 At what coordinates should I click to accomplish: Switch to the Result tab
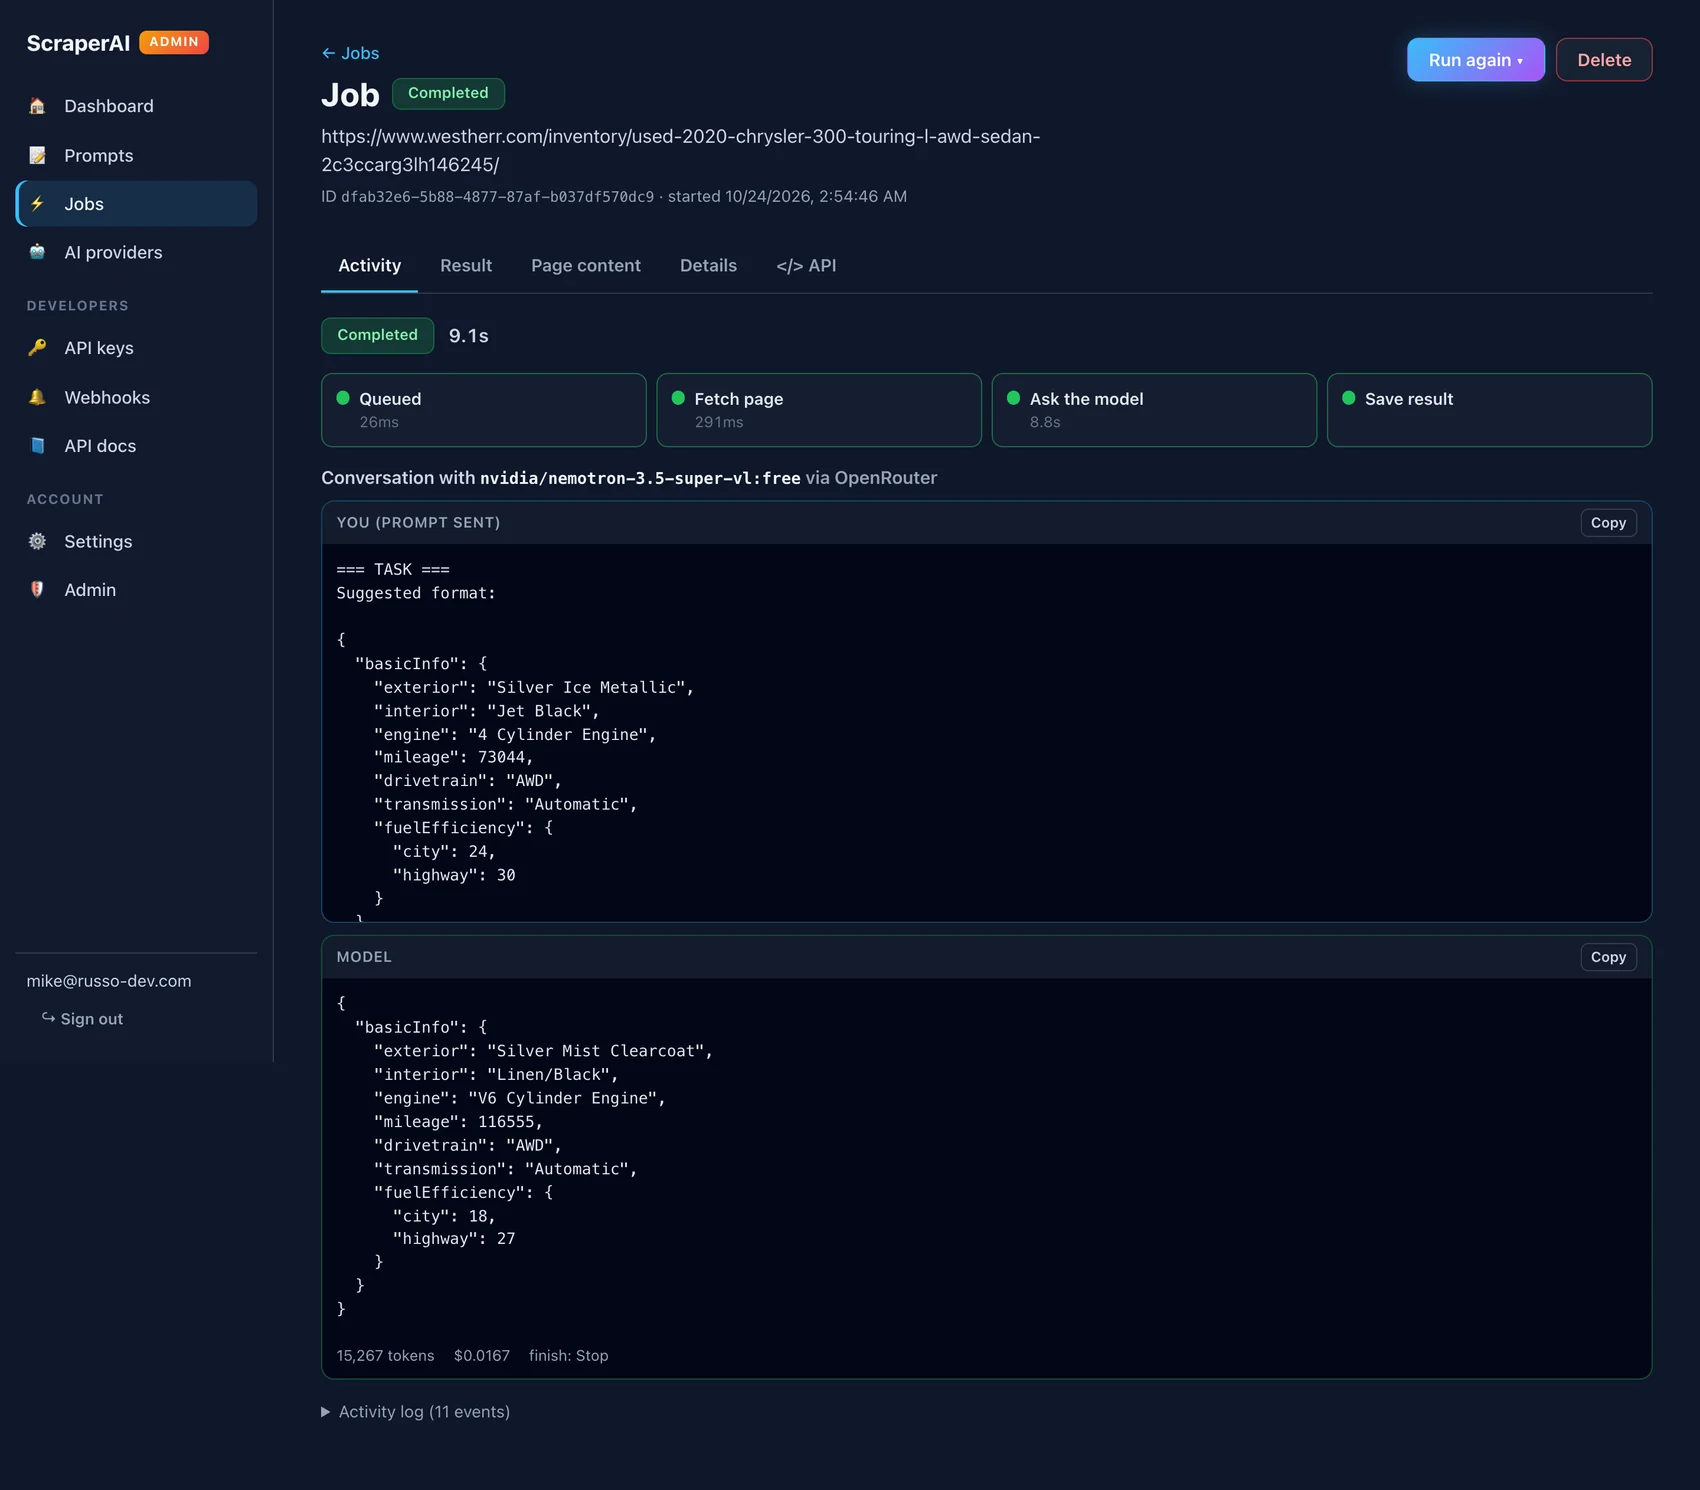click(x=466, y=266)
